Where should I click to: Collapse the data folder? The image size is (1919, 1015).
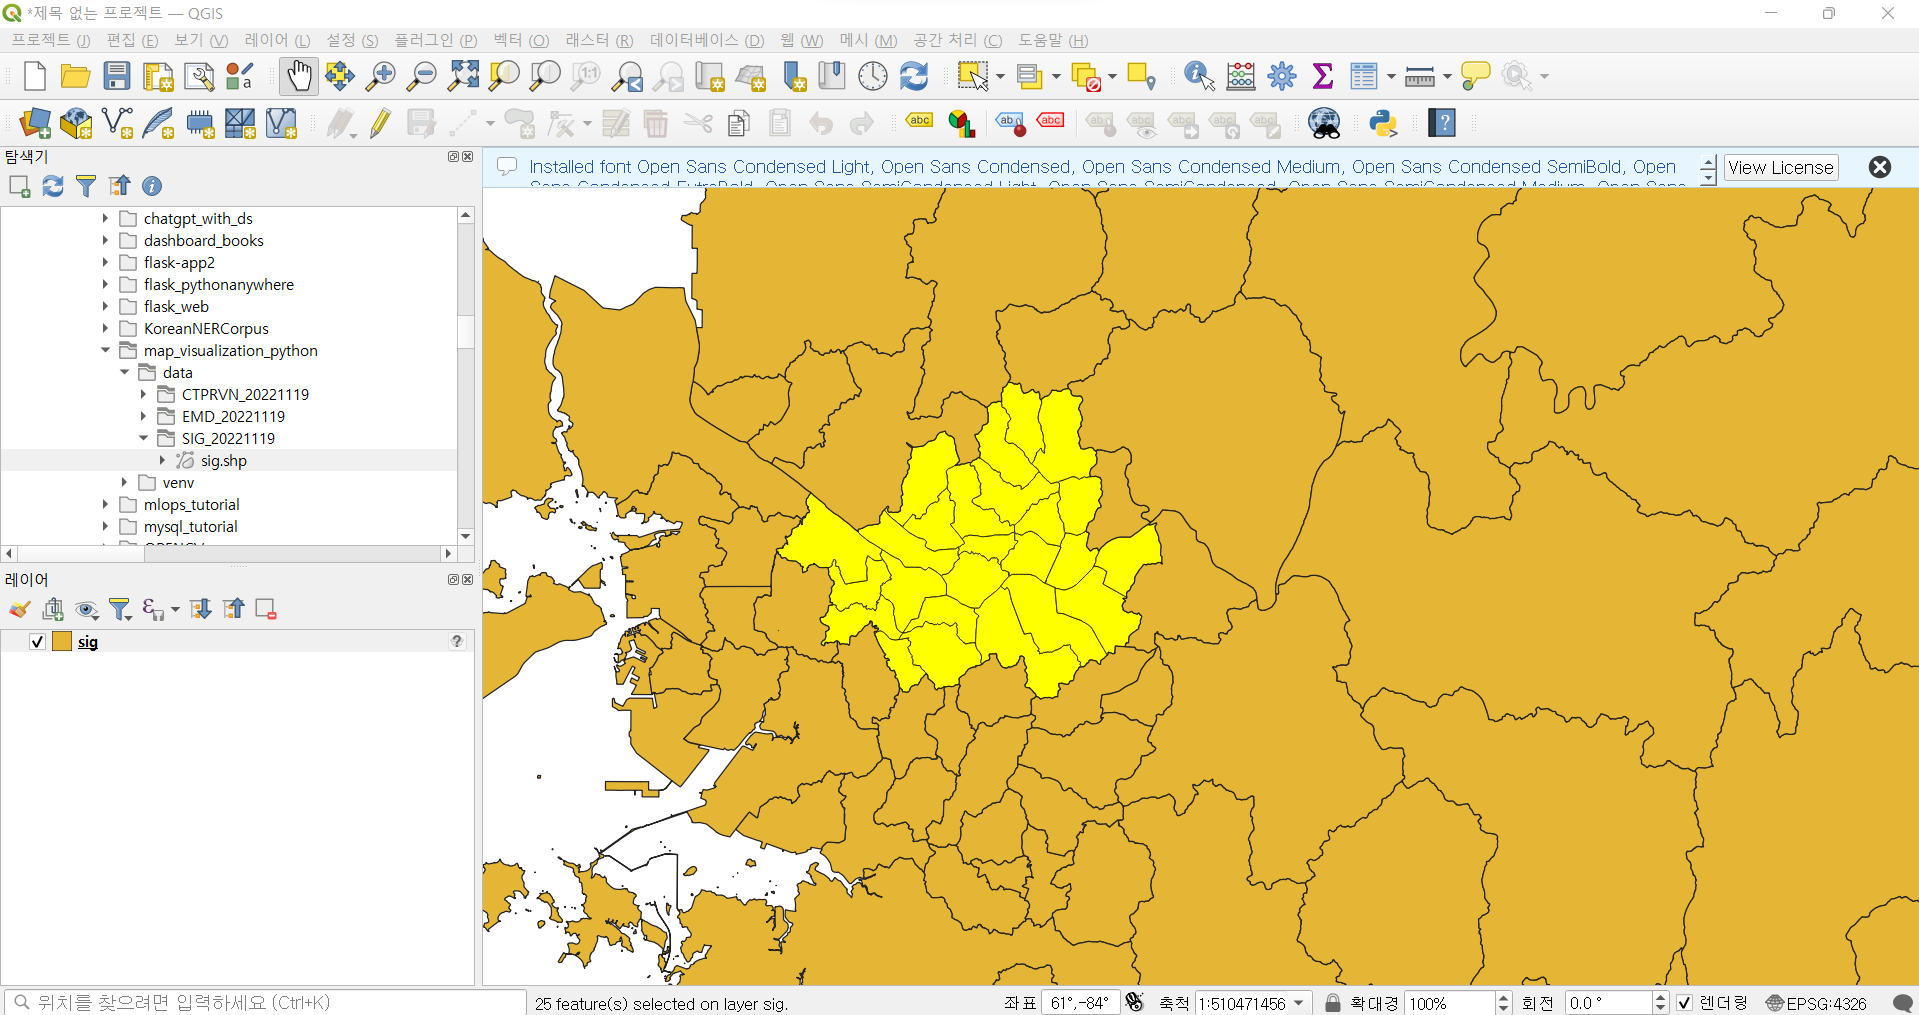(x=124, y=372)
